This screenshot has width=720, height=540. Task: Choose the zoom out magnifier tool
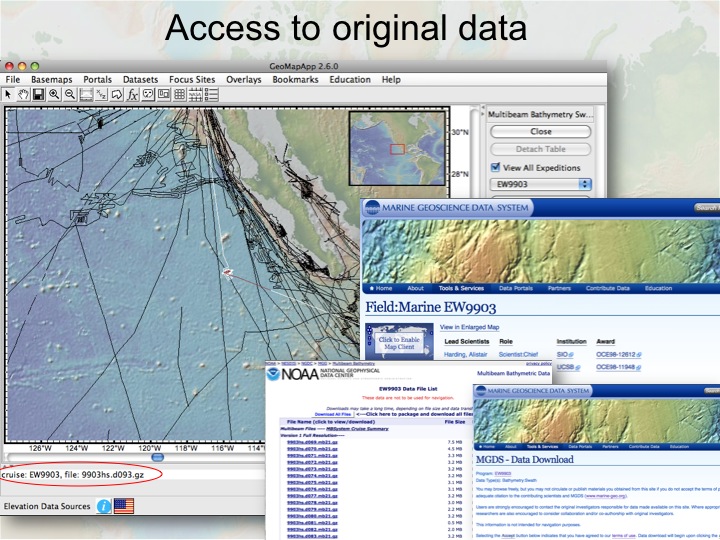[x=70, y=95]
